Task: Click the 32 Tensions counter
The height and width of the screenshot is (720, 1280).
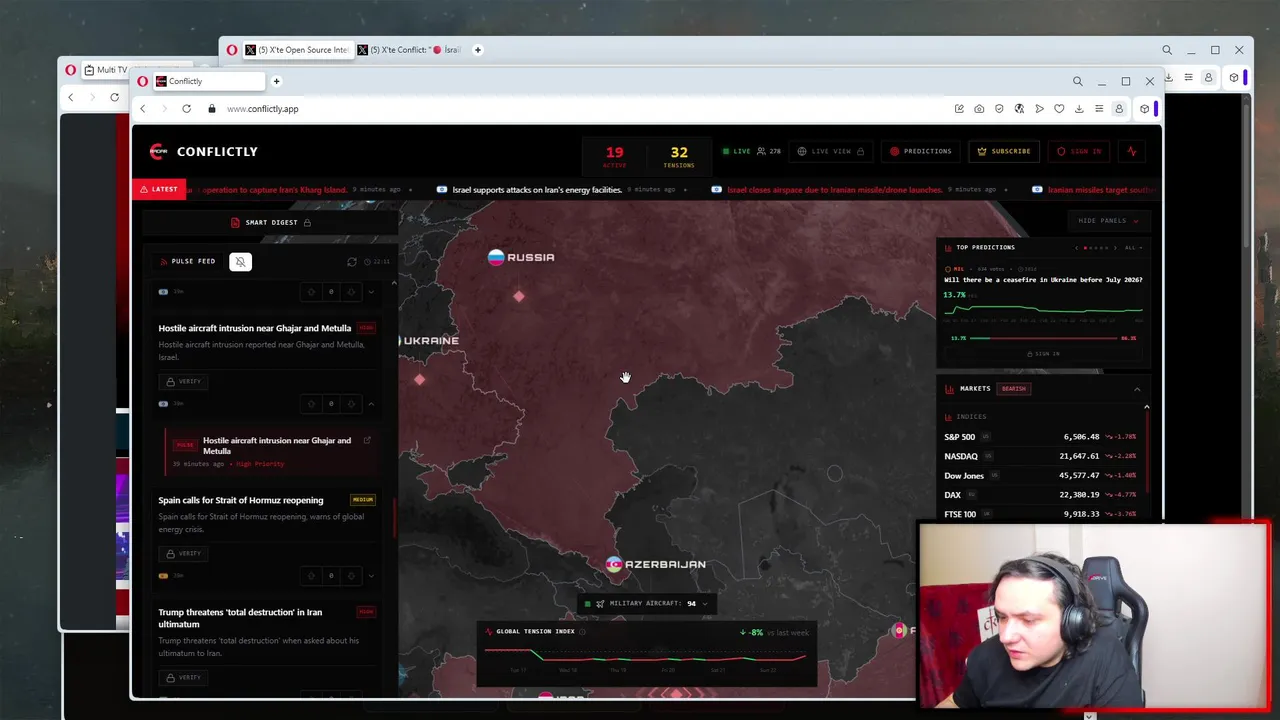Action: point(679,156)
